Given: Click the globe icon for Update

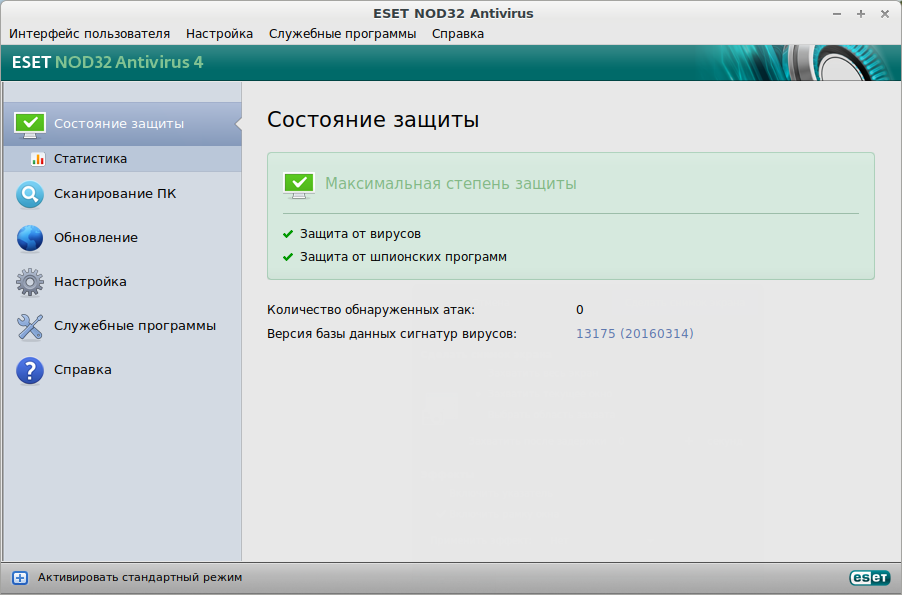Looking at the screenshot, I should [x=30, y=238].
